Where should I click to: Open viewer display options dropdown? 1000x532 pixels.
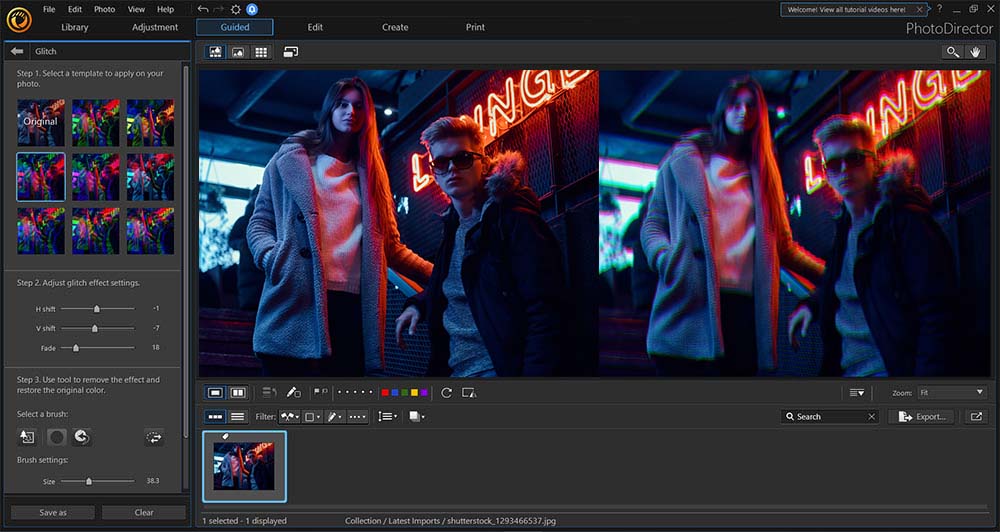tap(857, 393)
